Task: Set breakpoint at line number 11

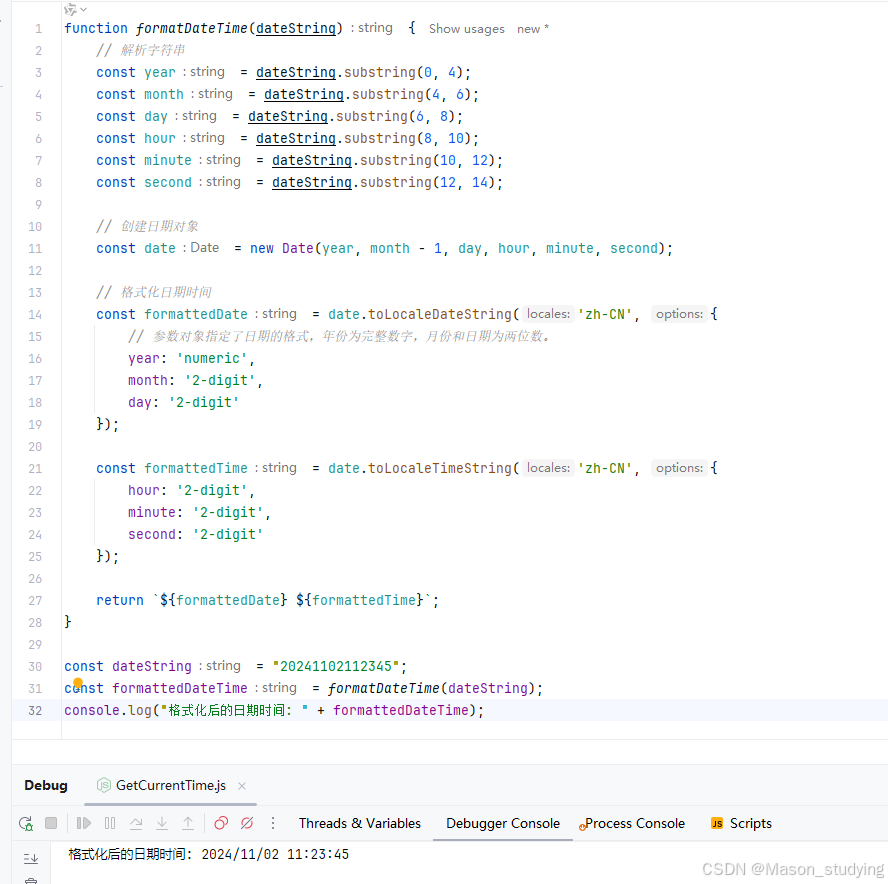Action: tap(35, 249)
